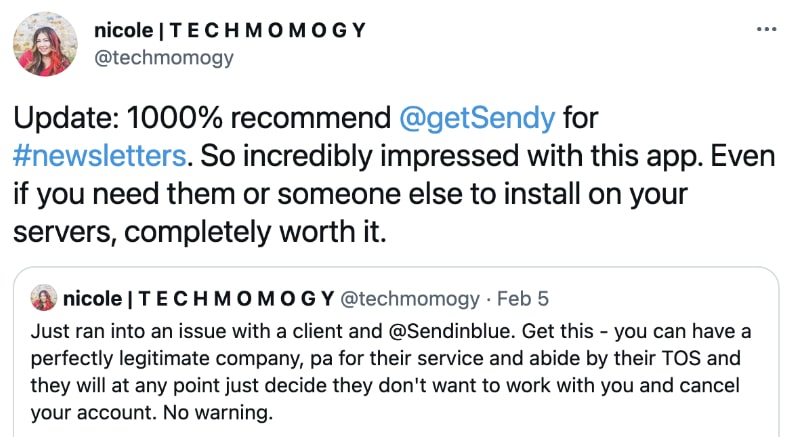Click the display name in the quoted tweet header
Image resolution: width=800 pixels, height=437 pixels.
pyautogui.click(x=198, y=298)
